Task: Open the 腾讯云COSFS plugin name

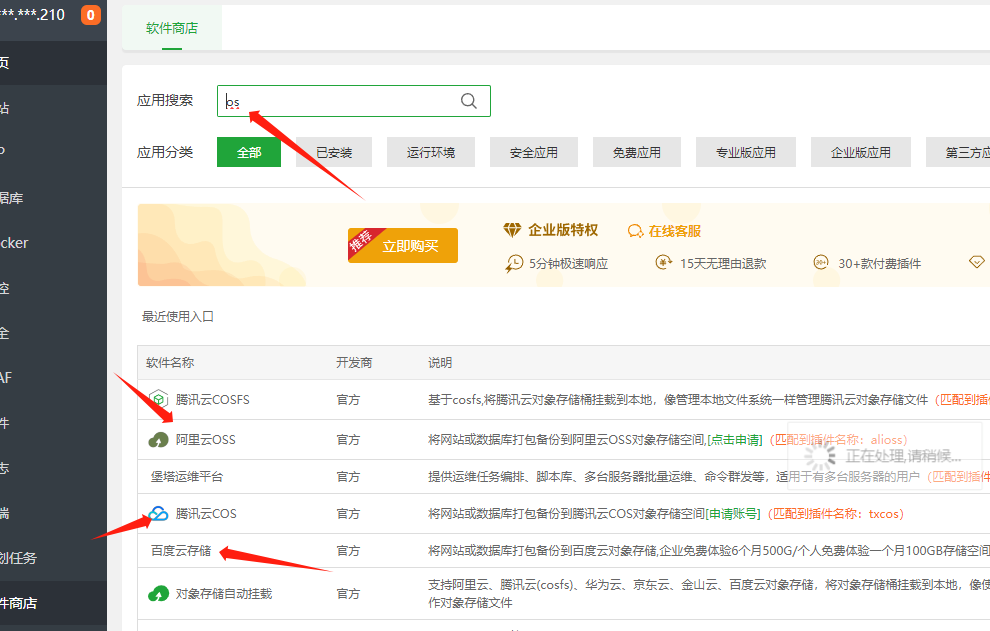Action: 212,399
